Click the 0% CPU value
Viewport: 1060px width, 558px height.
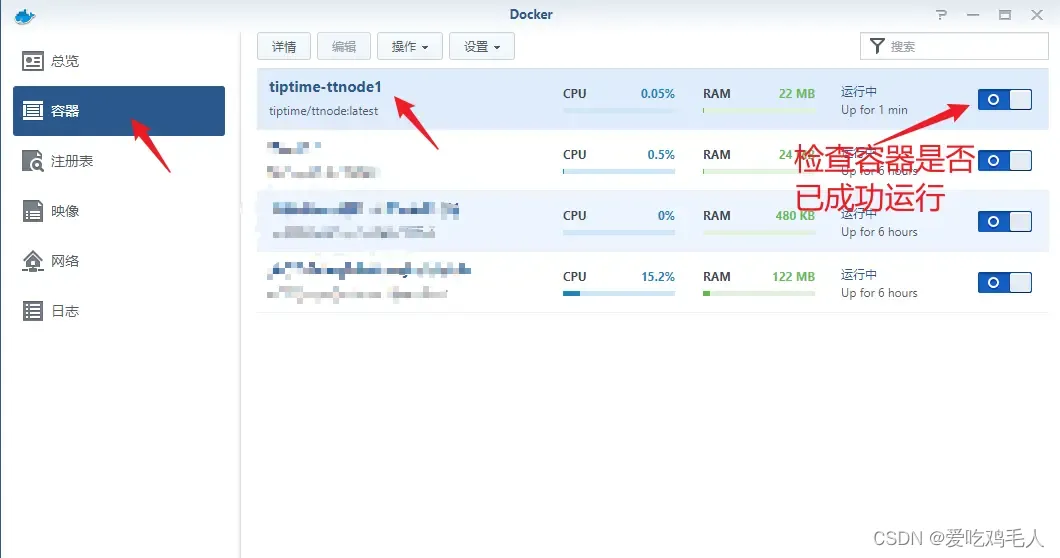(666, 216)
